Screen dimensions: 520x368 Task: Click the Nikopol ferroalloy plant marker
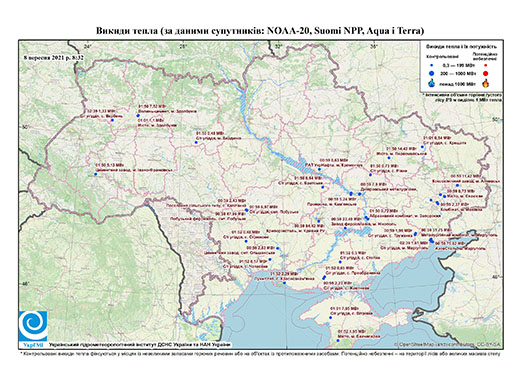coord(344,228)
